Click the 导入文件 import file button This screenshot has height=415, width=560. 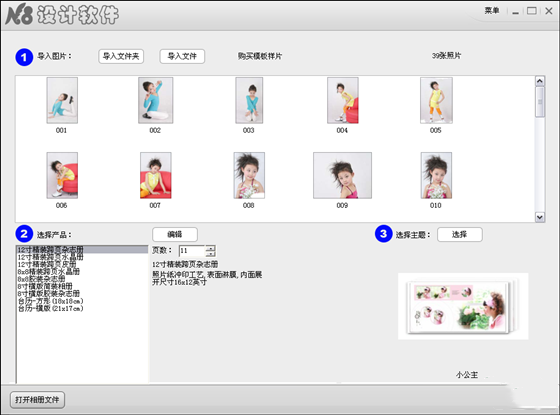tap(182, 56)
